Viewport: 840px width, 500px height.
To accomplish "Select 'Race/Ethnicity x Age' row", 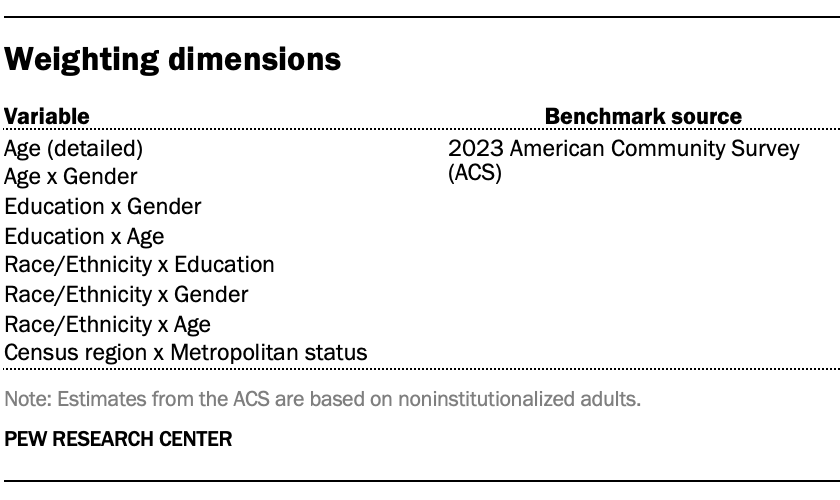I will (x=108, y=325).
